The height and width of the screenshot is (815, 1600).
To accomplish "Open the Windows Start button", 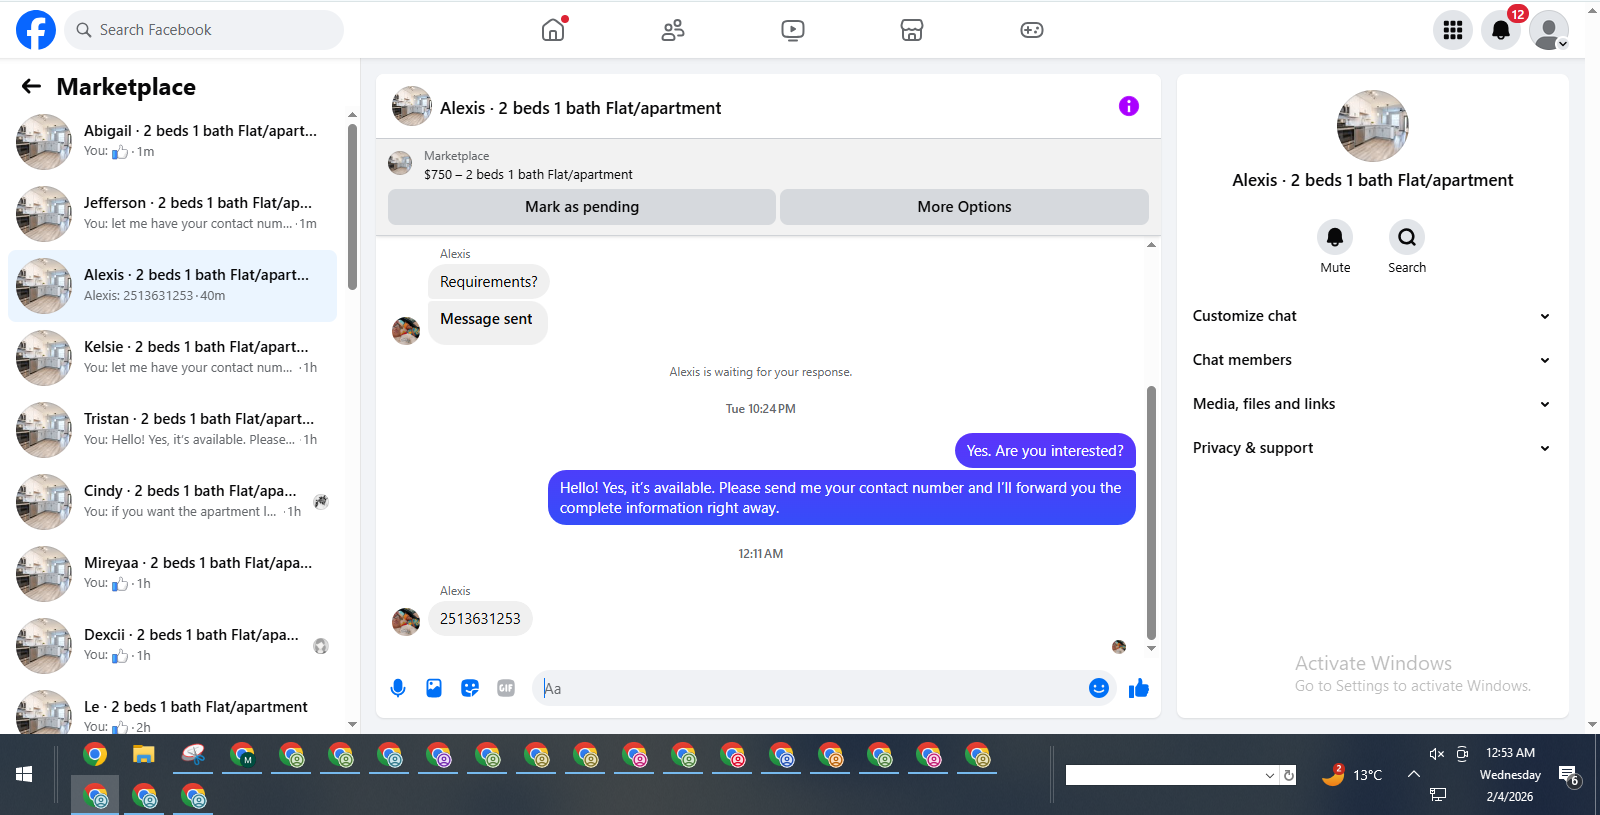I will pos(24,775).
